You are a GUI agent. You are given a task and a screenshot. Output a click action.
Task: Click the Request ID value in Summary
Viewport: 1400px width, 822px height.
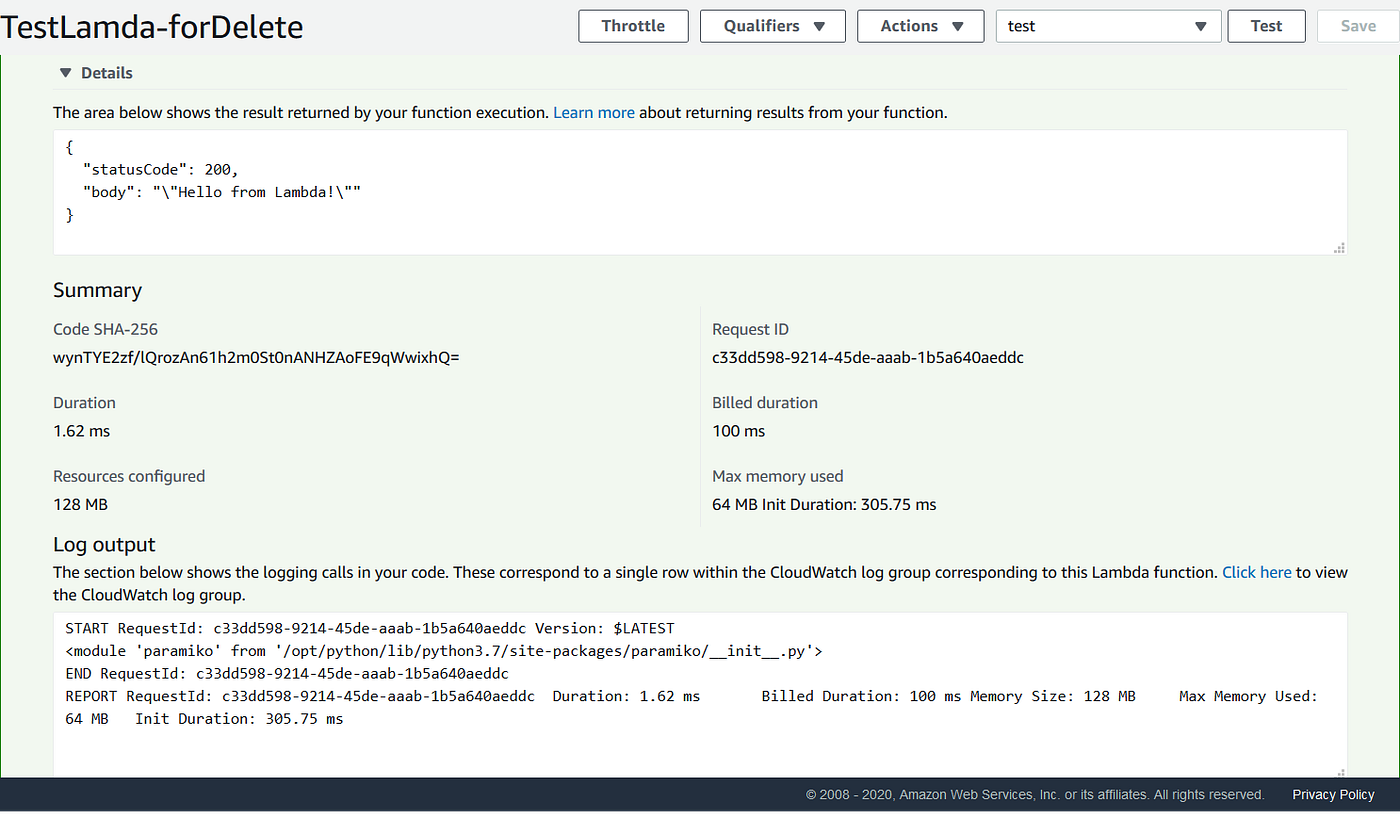point(868,358)
